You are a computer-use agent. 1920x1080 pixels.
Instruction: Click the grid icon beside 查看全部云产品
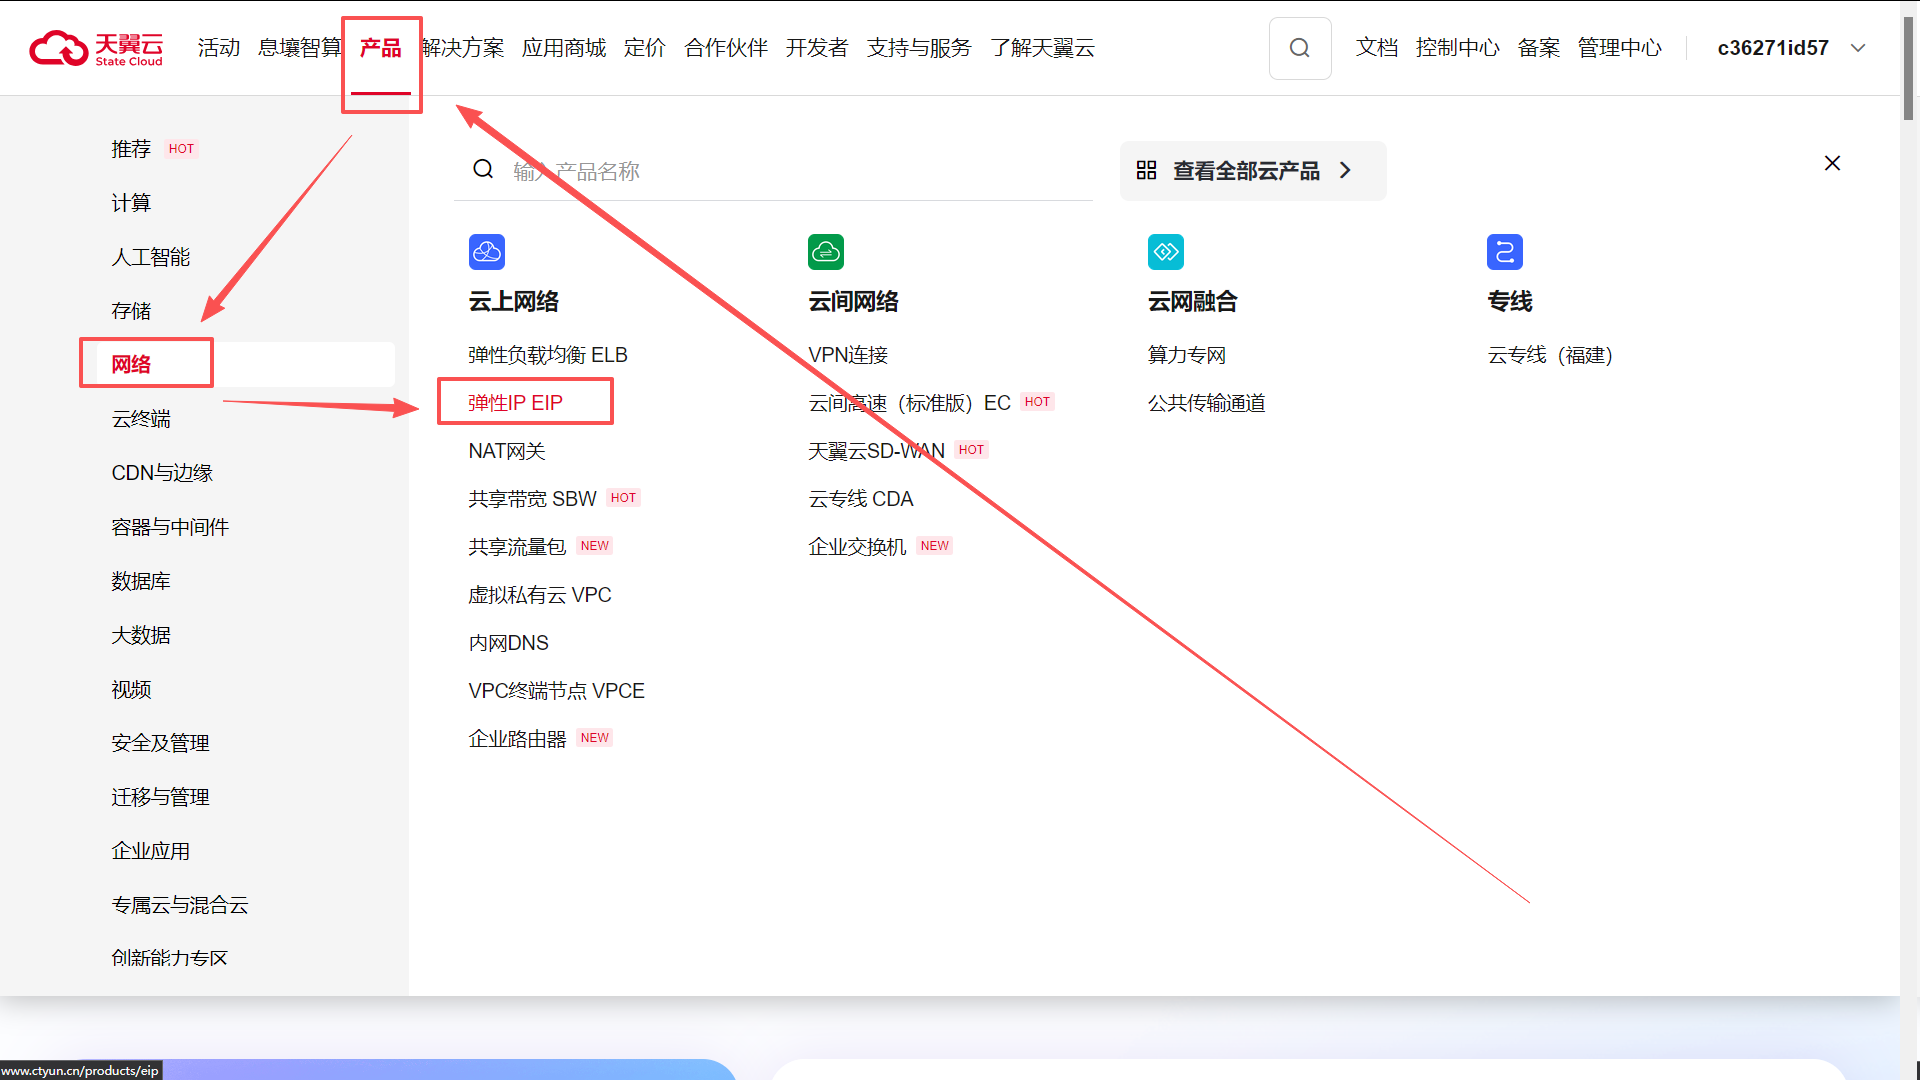(x=1146, y=171)
